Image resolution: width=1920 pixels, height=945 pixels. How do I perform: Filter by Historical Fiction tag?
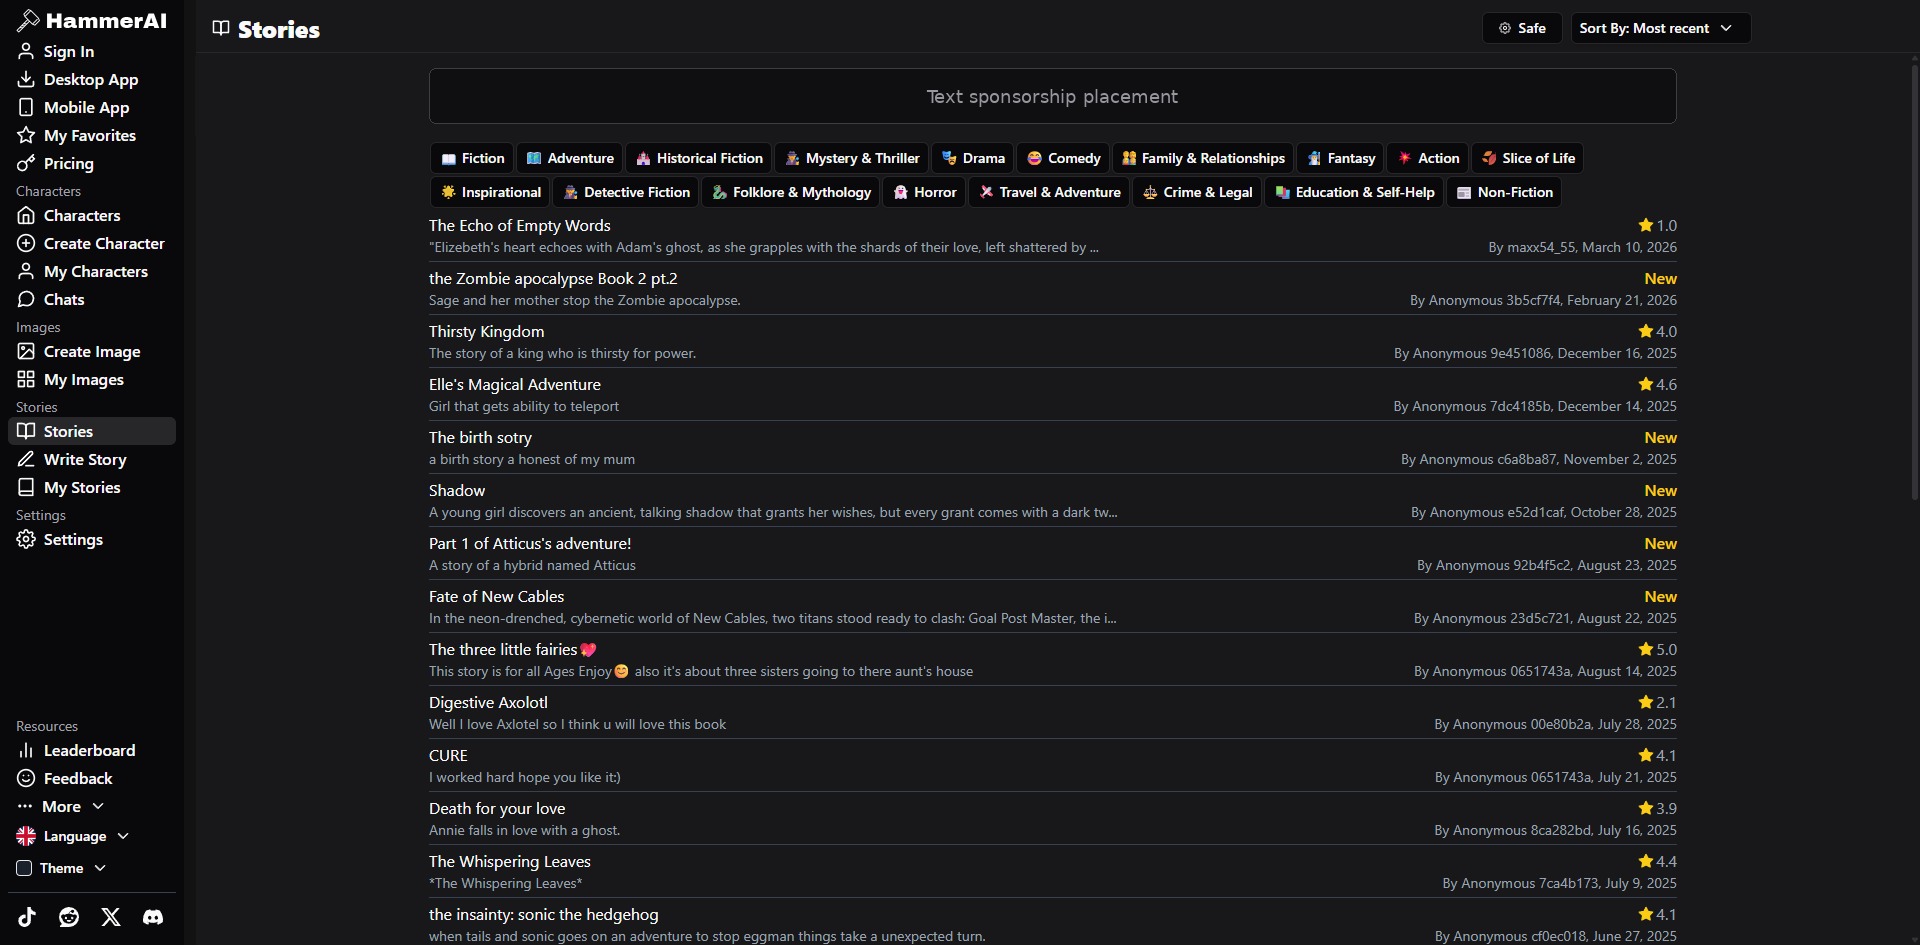pos(699,158)
